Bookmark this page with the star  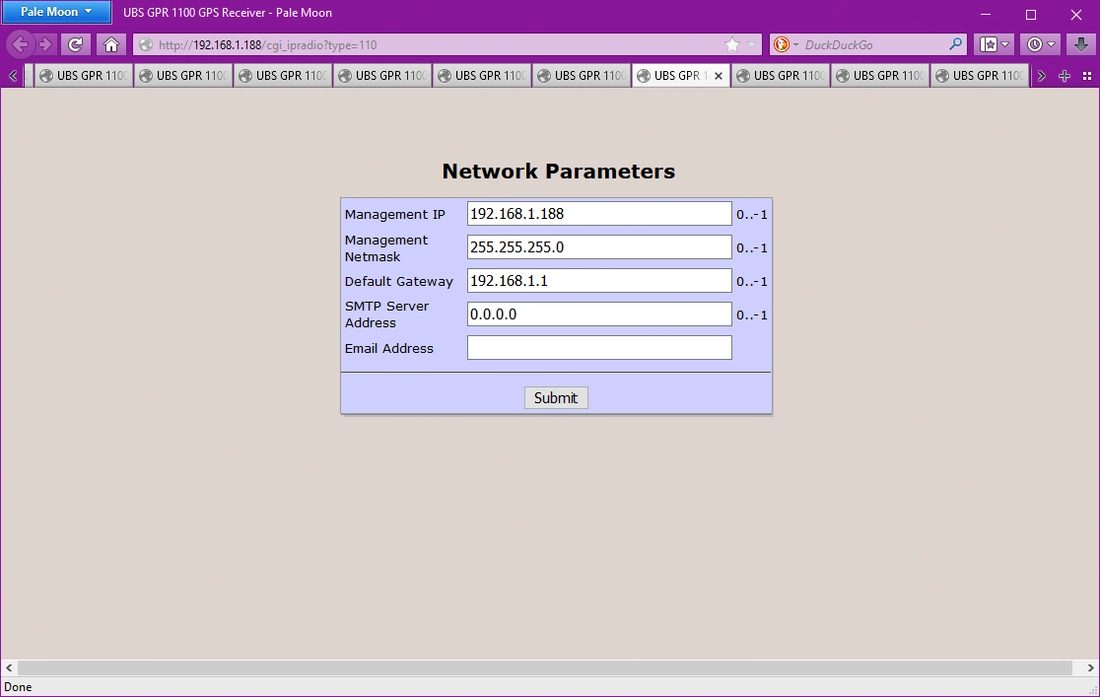(732, 45)
